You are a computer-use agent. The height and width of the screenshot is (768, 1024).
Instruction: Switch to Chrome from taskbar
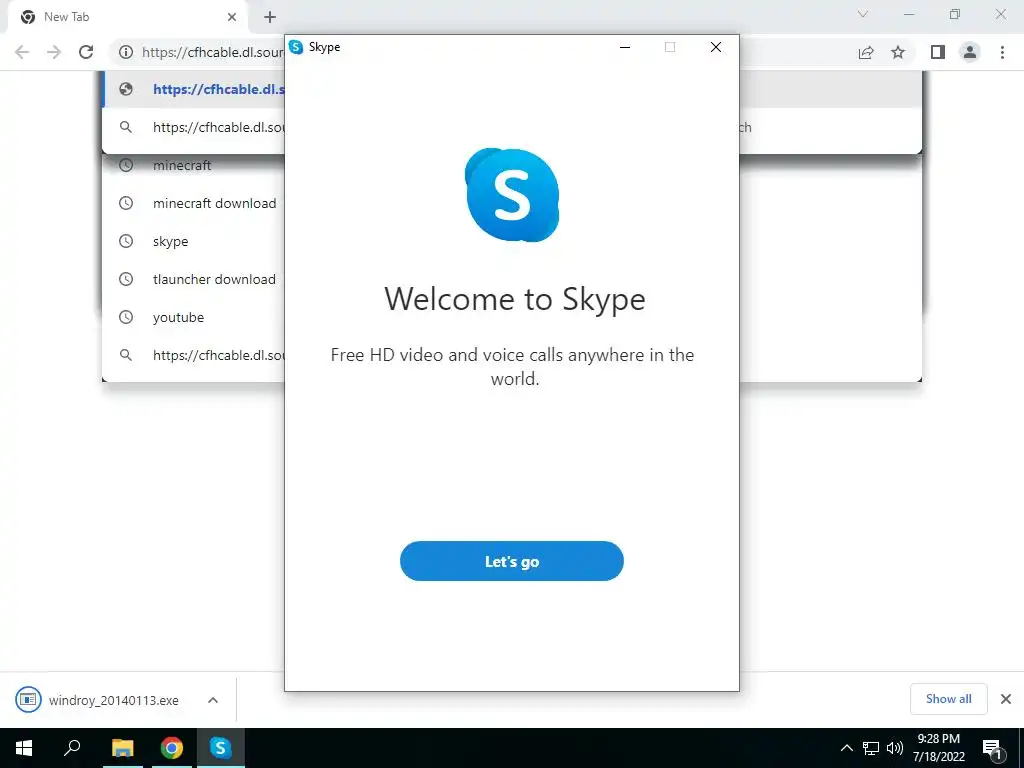tap(171, 748)
